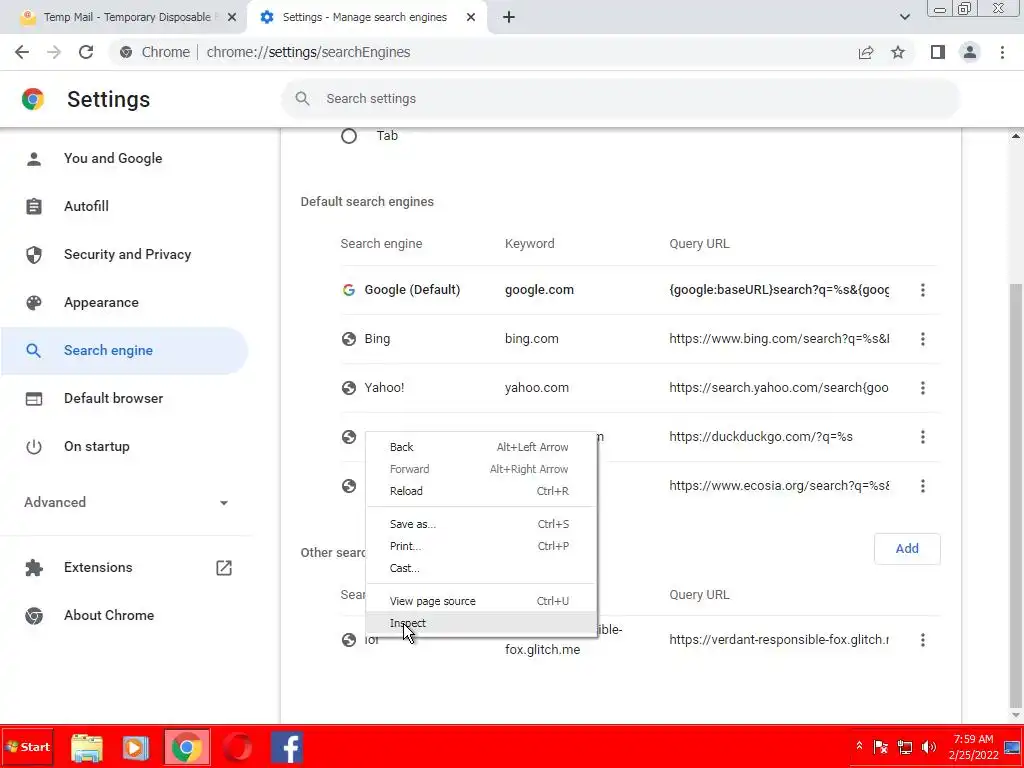Image resolution: width=1024 pixels, height=768 pixels.
Task: Close the Temp Mail tab
Action: 232,18
